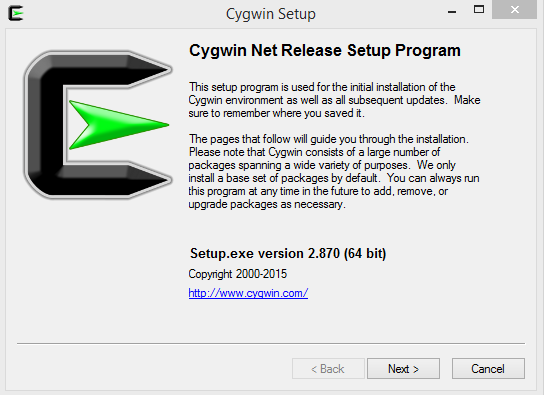544x395 pixels.
Task: Click the small Cygwin icon in title bar
Action: [x=16, y=14]
